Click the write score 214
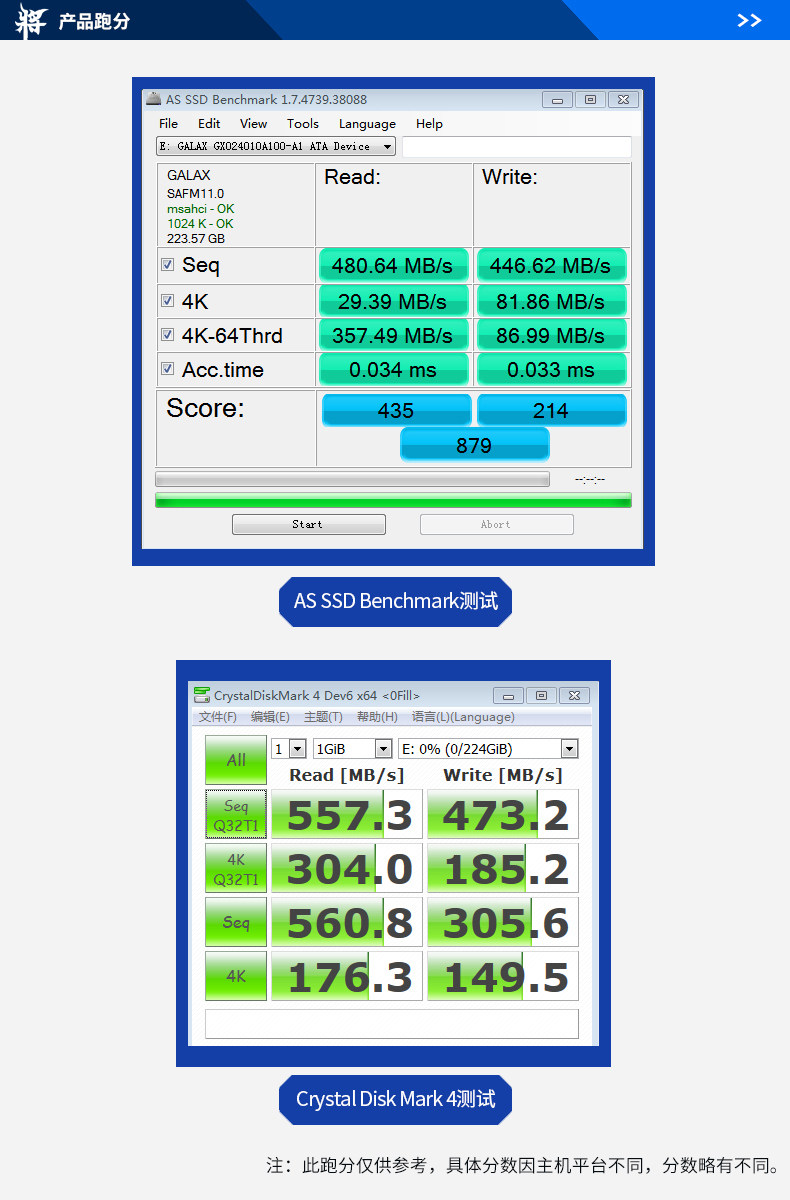790x1200 pixels. click(552, 410)
